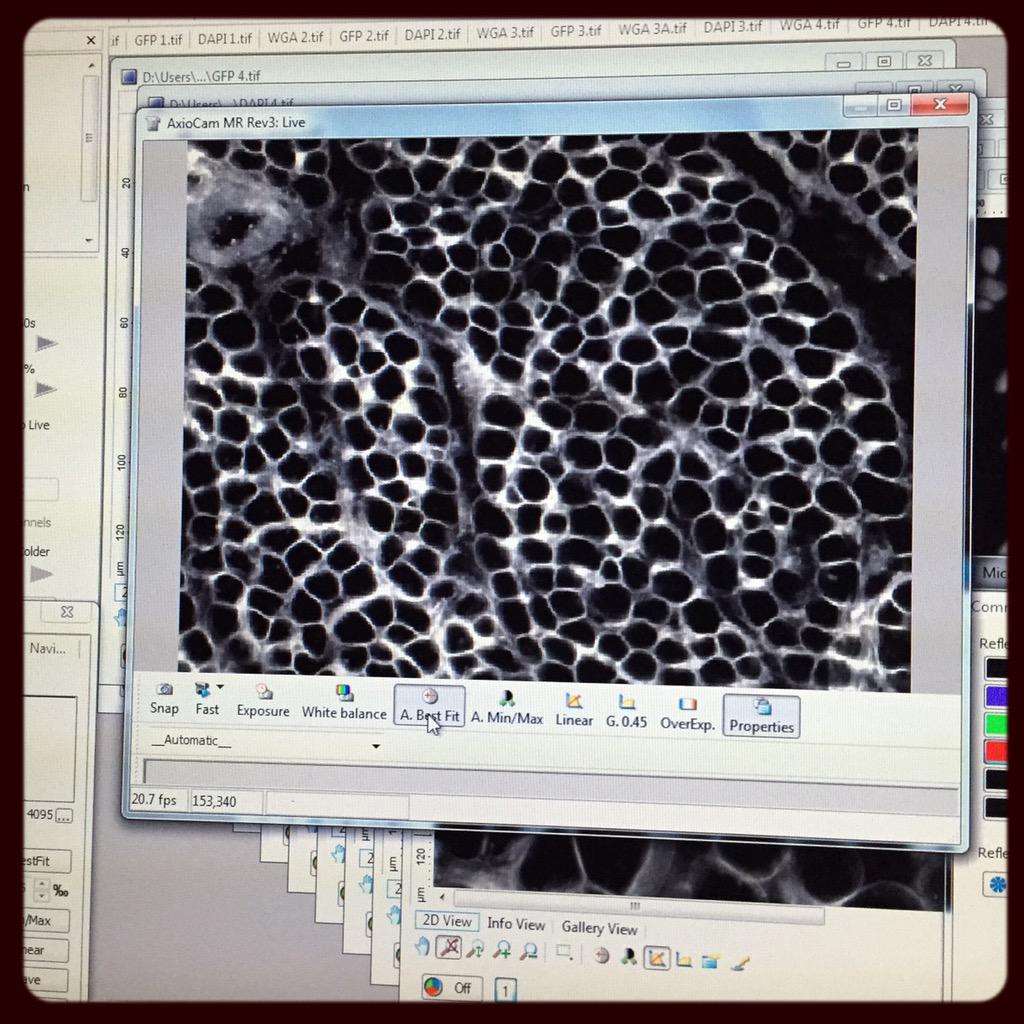Click the empty text field above status bar

pyautogui.click(x=551, y=776)
